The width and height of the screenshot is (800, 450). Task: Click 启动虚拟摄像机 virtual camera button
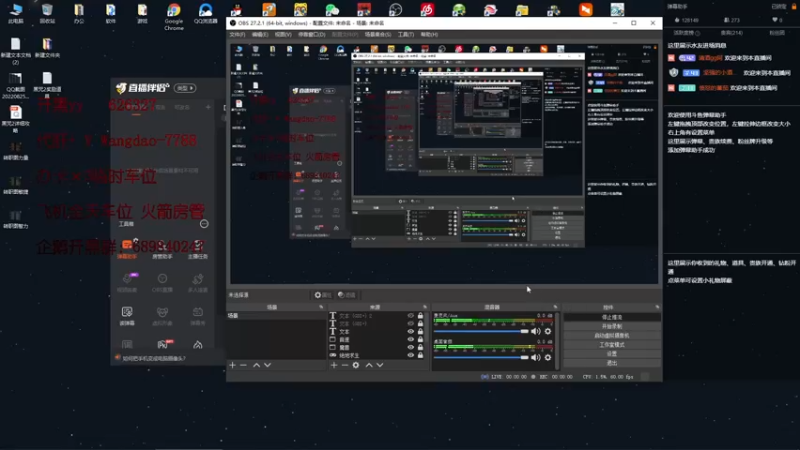pyautogui.click(x=612, y=336)
